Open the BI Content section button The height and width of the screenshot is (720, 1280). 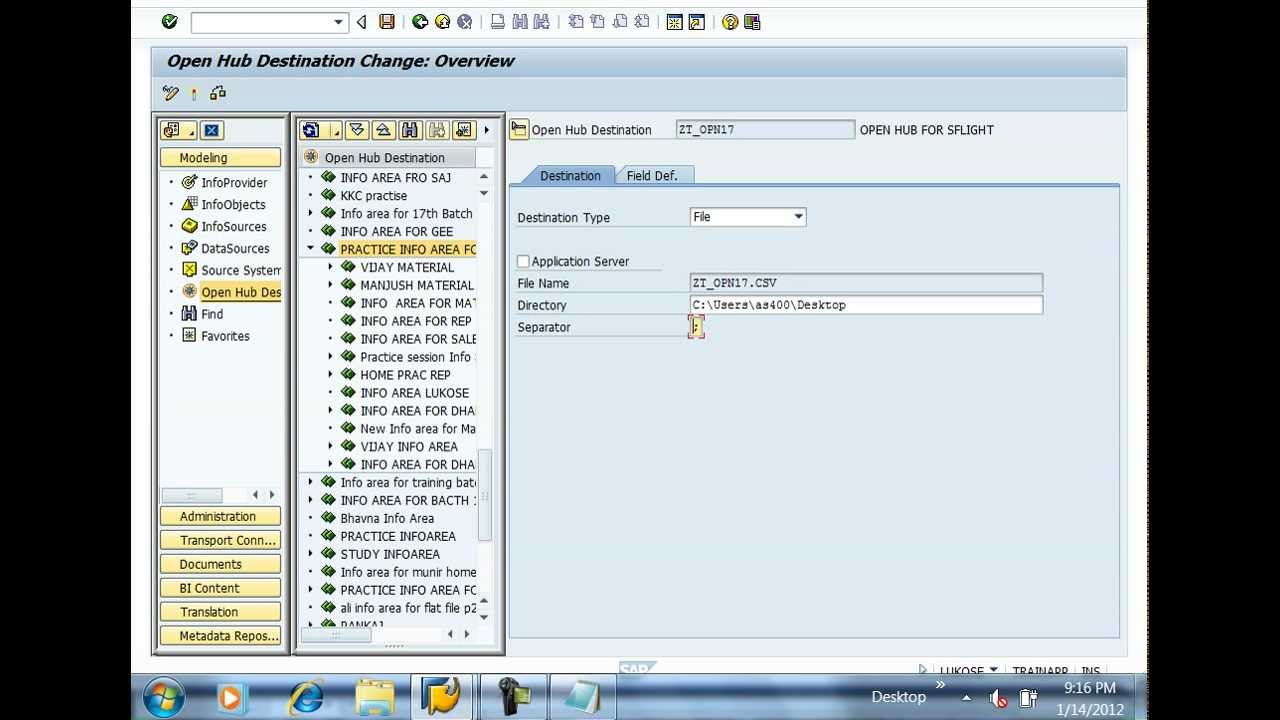(220, 588)
